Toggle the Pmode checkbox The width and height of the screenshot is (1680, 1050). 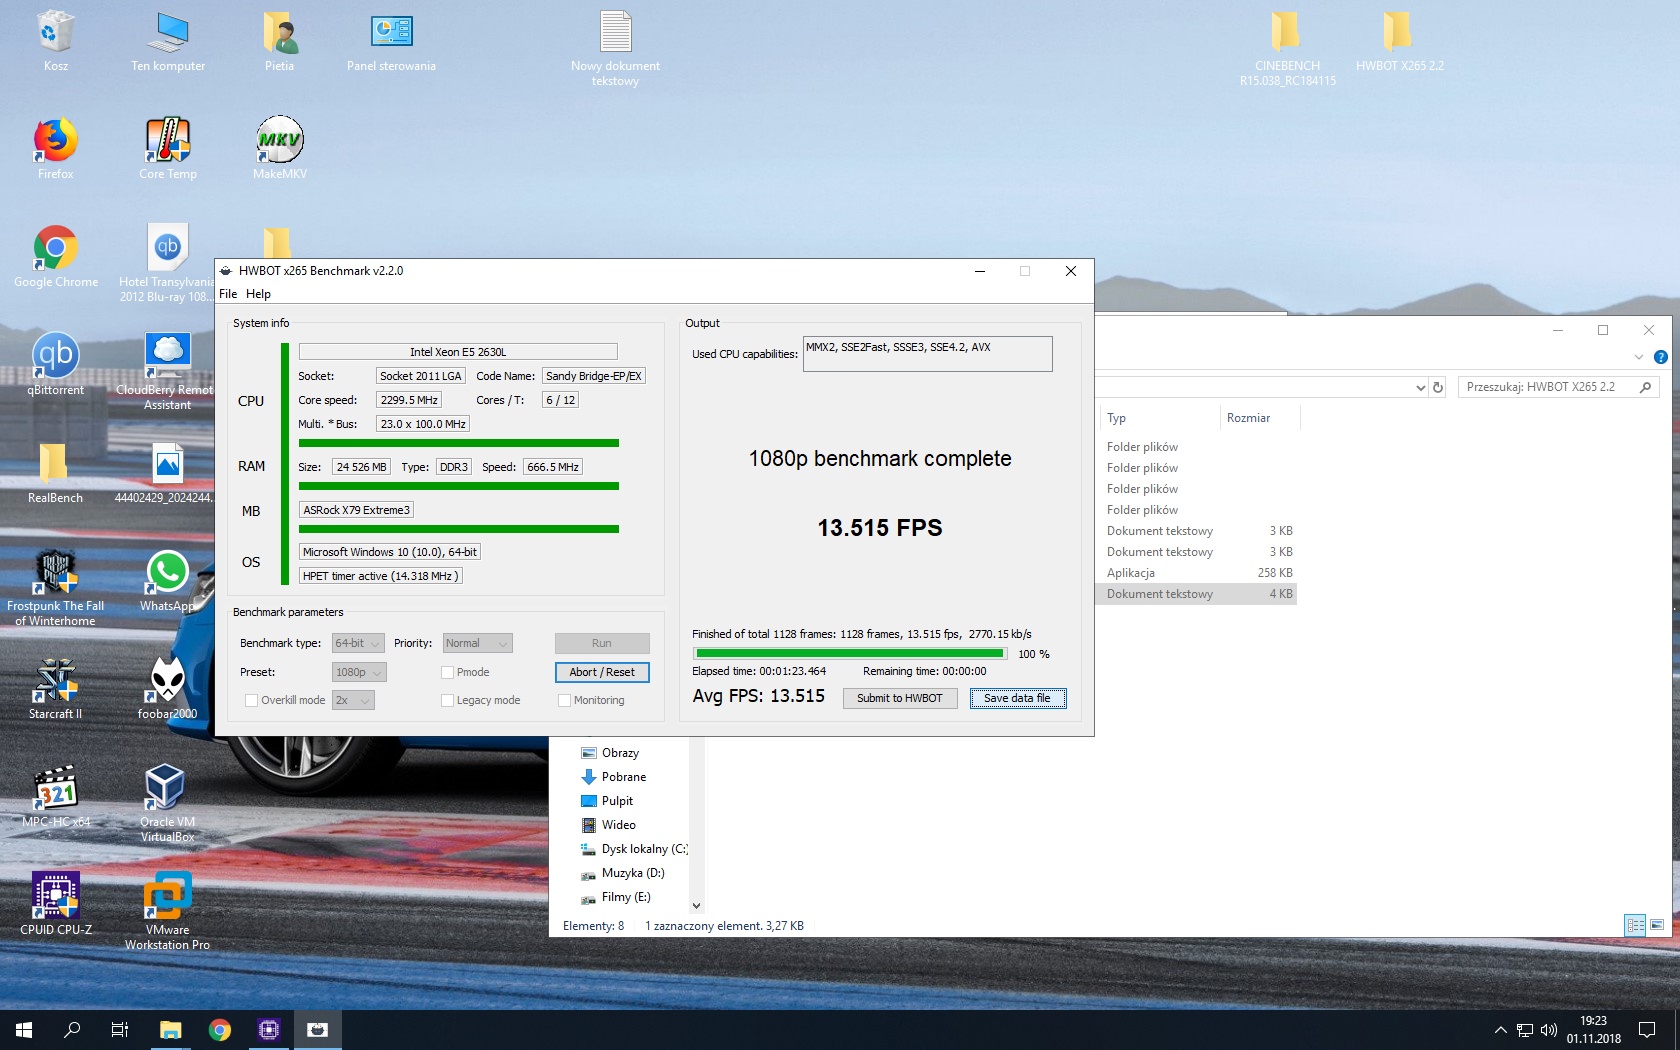click(x=447, y=672)
